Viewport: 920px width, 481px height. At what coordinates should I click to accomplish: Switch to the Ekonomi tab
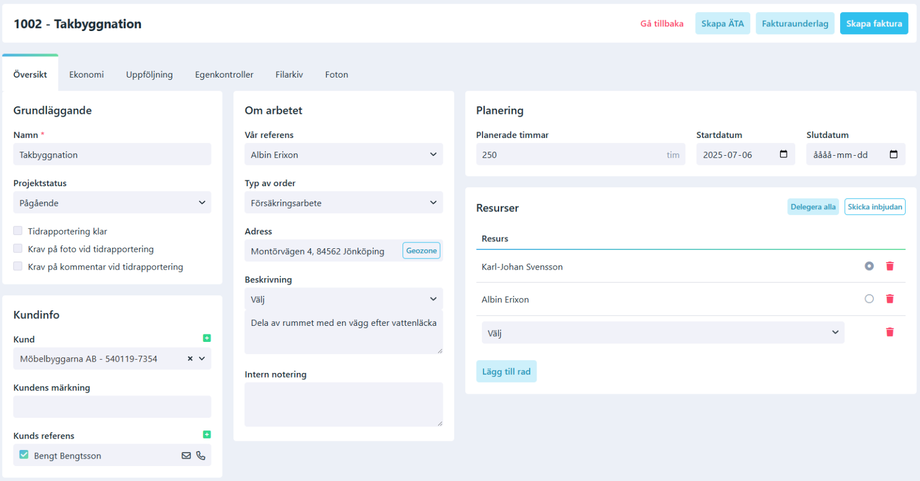[86, 75]
